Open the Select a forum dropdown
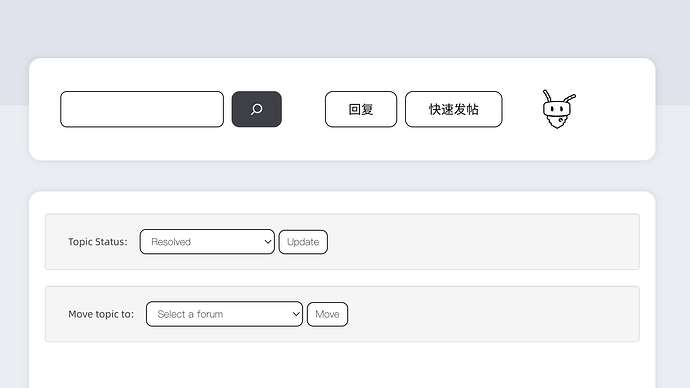The image size is (690, 388). 224,314
